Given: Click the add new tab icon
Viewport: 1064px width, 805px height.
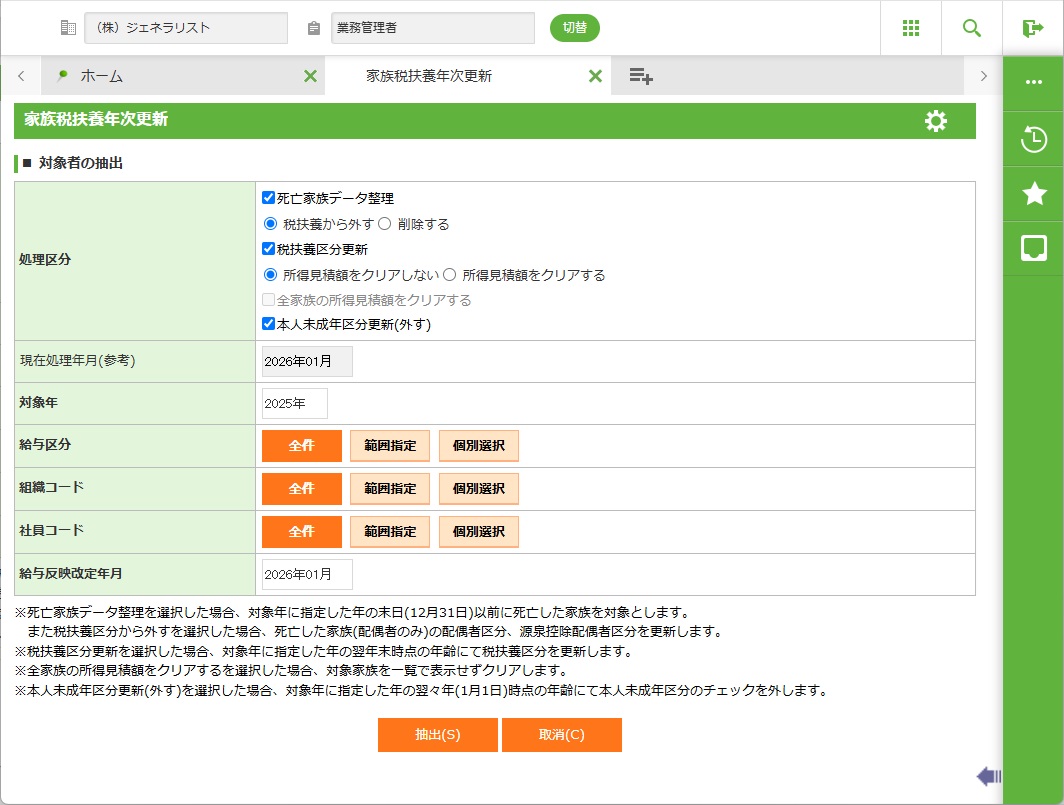Looking at the screenshot, I should 641,76.
